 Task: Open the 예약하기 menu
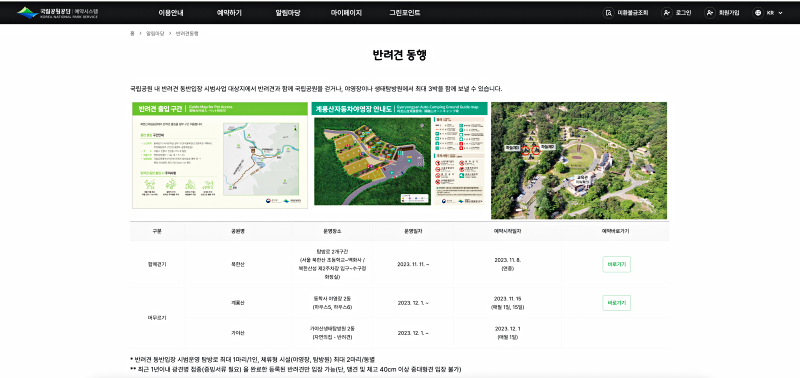pos(229,13)
